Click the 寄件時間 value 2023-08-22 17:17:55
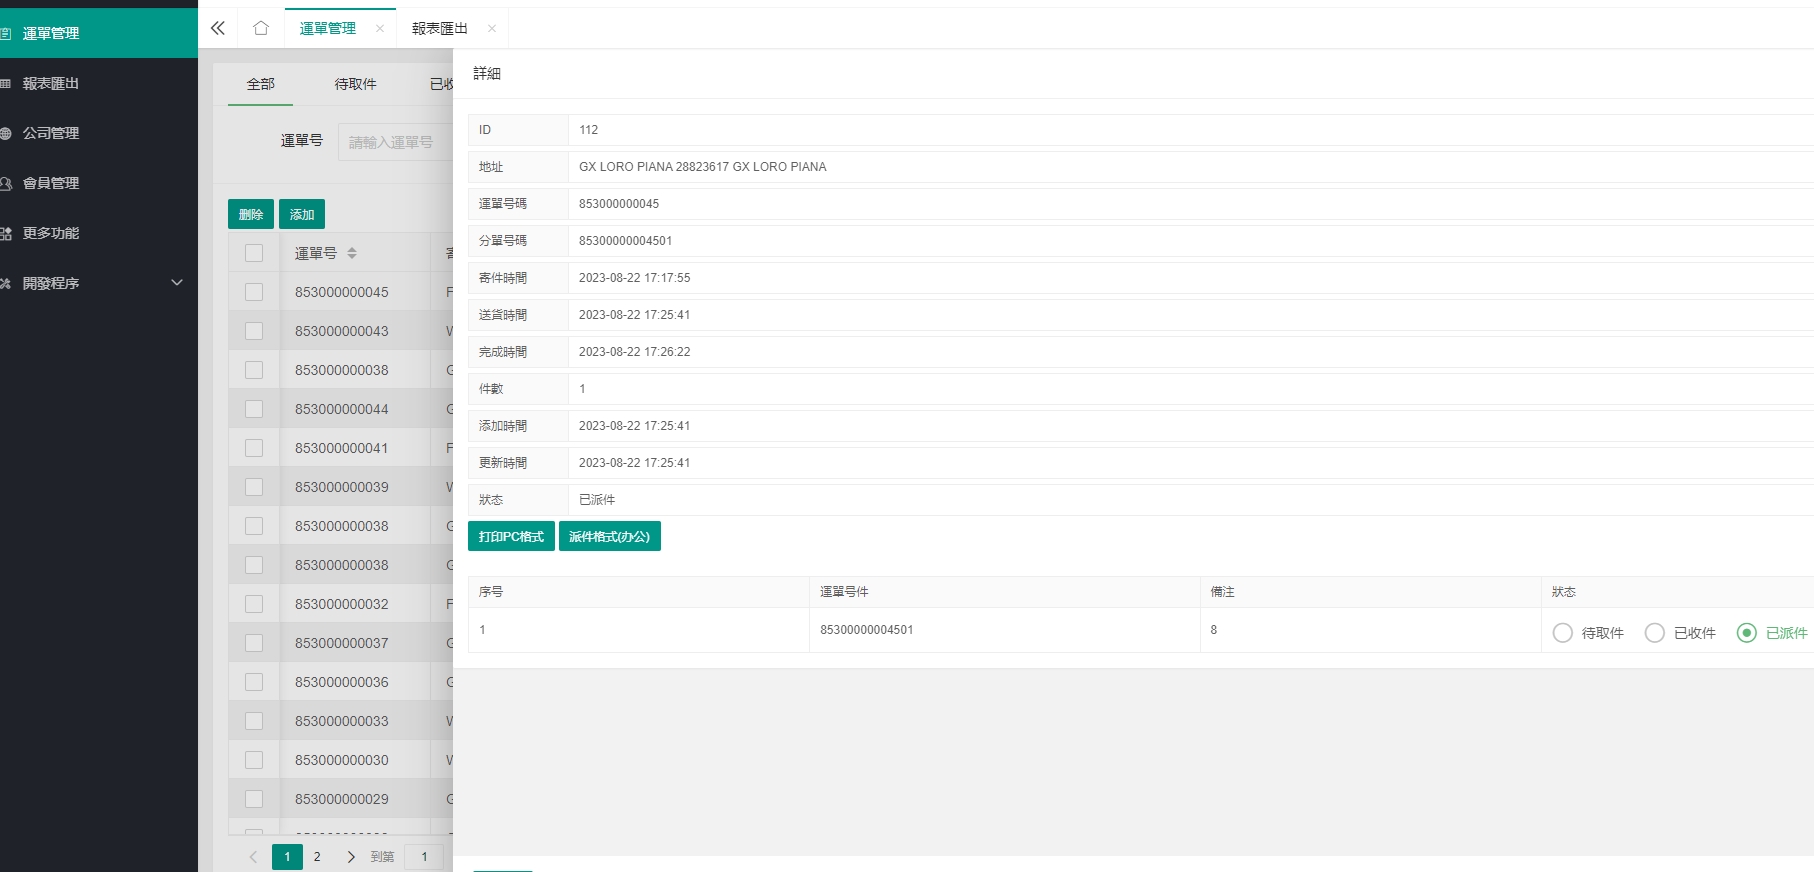The image size is (1814, 872). 635,278
